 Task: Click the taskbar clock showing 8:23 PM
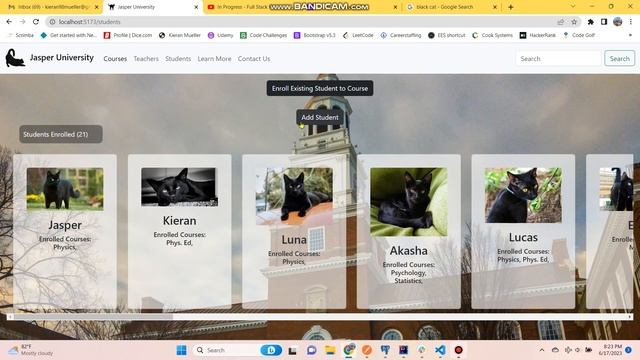[x=611, y=350]
